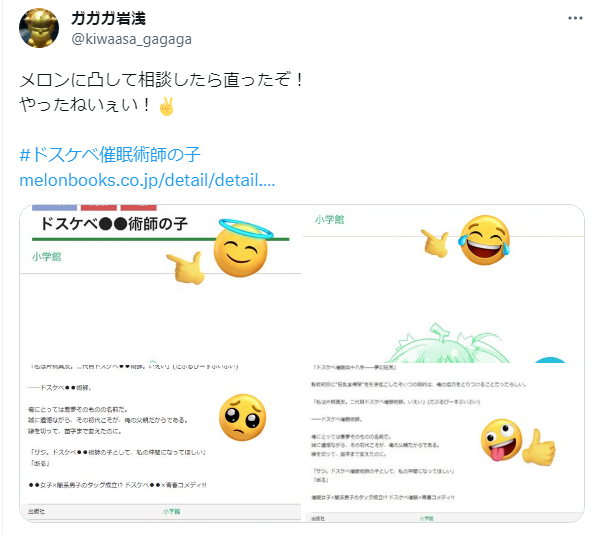
Task: Open the right fixed-title screenshot
Action: [x=443, y=363]
